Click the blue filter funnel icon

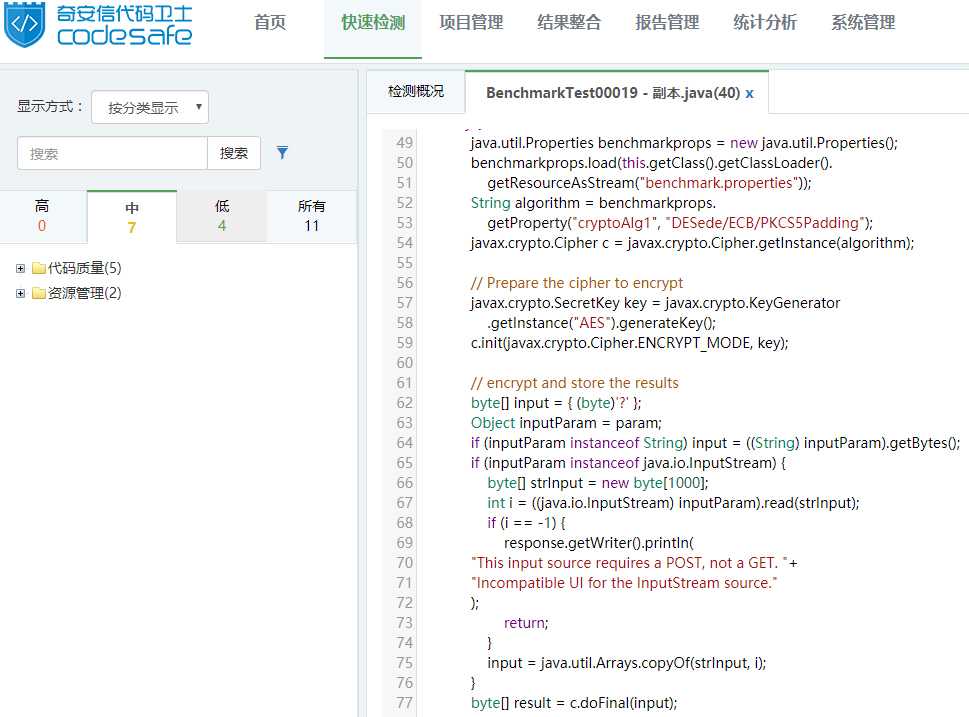pos(282,153)
